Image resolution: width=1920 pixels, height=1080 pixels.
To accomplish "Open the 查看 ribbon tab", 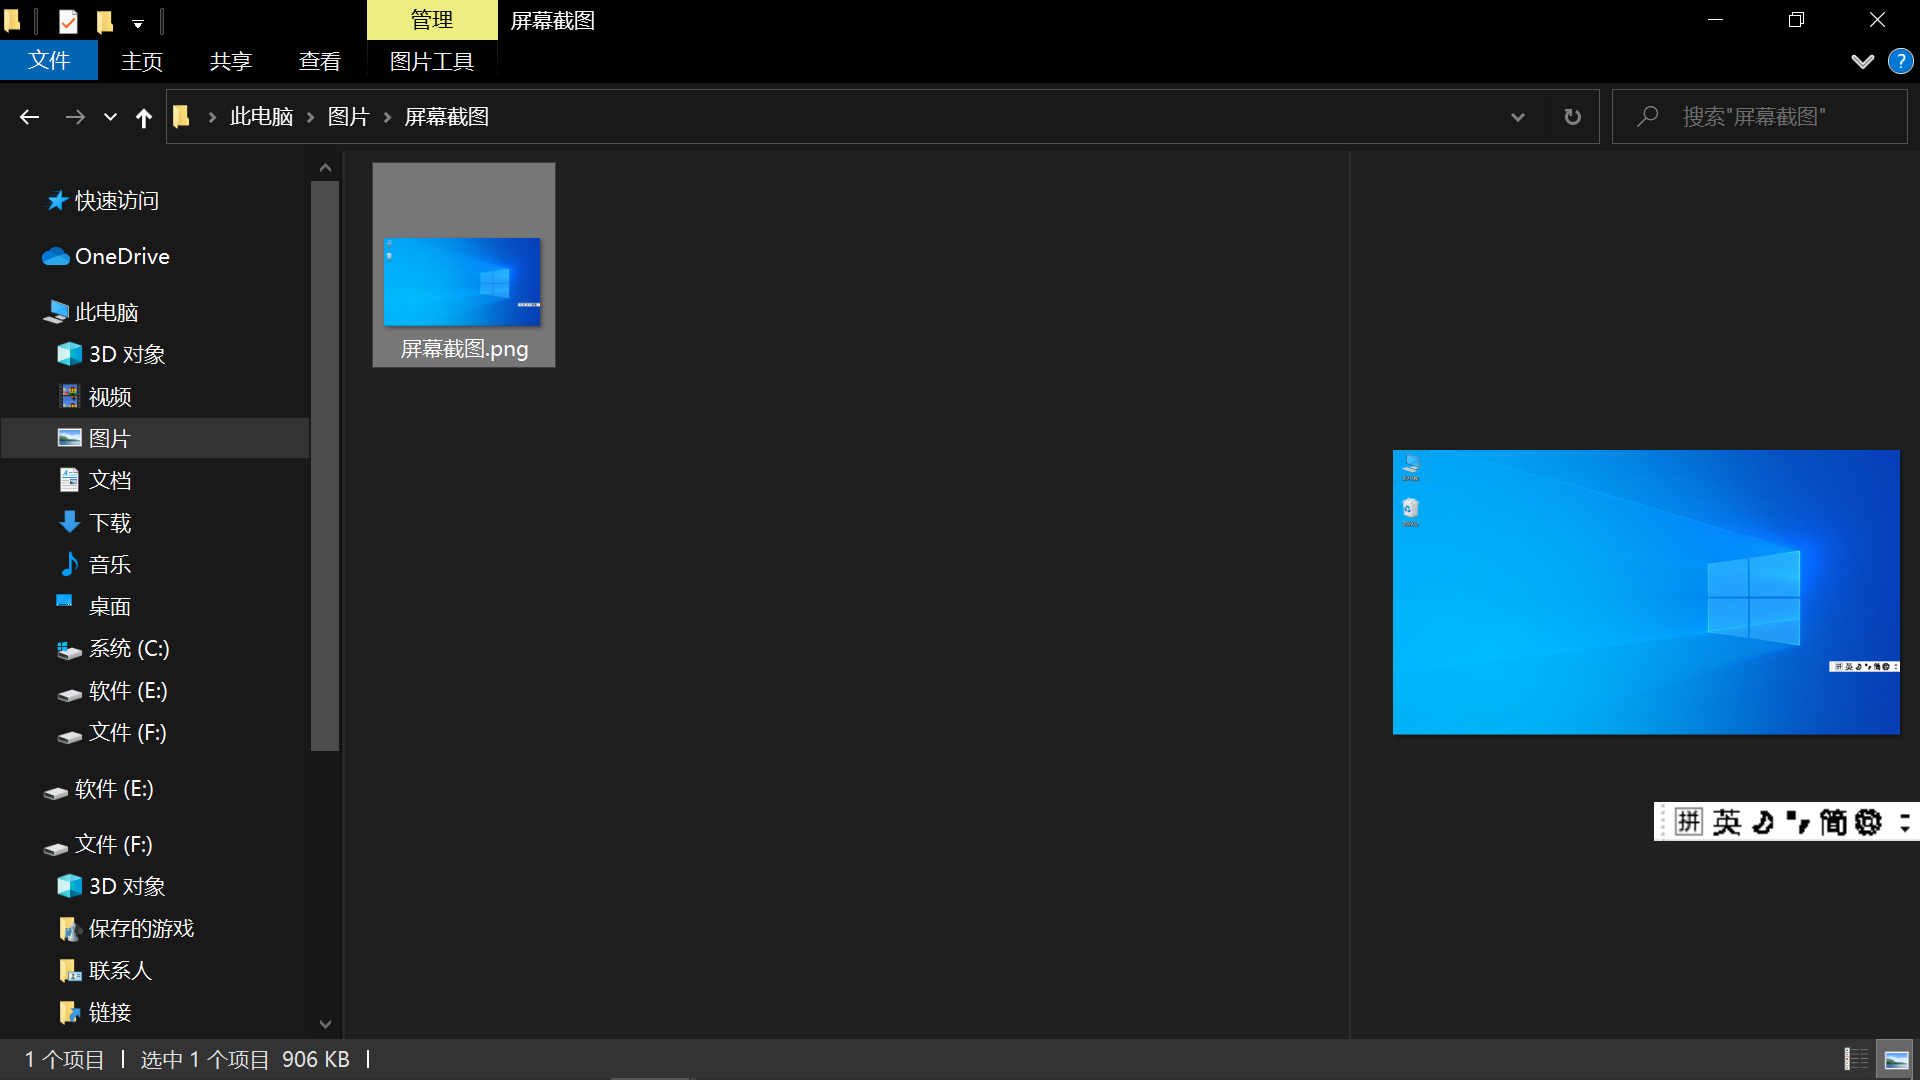I will pyautogui.click(x=319, y=61).
